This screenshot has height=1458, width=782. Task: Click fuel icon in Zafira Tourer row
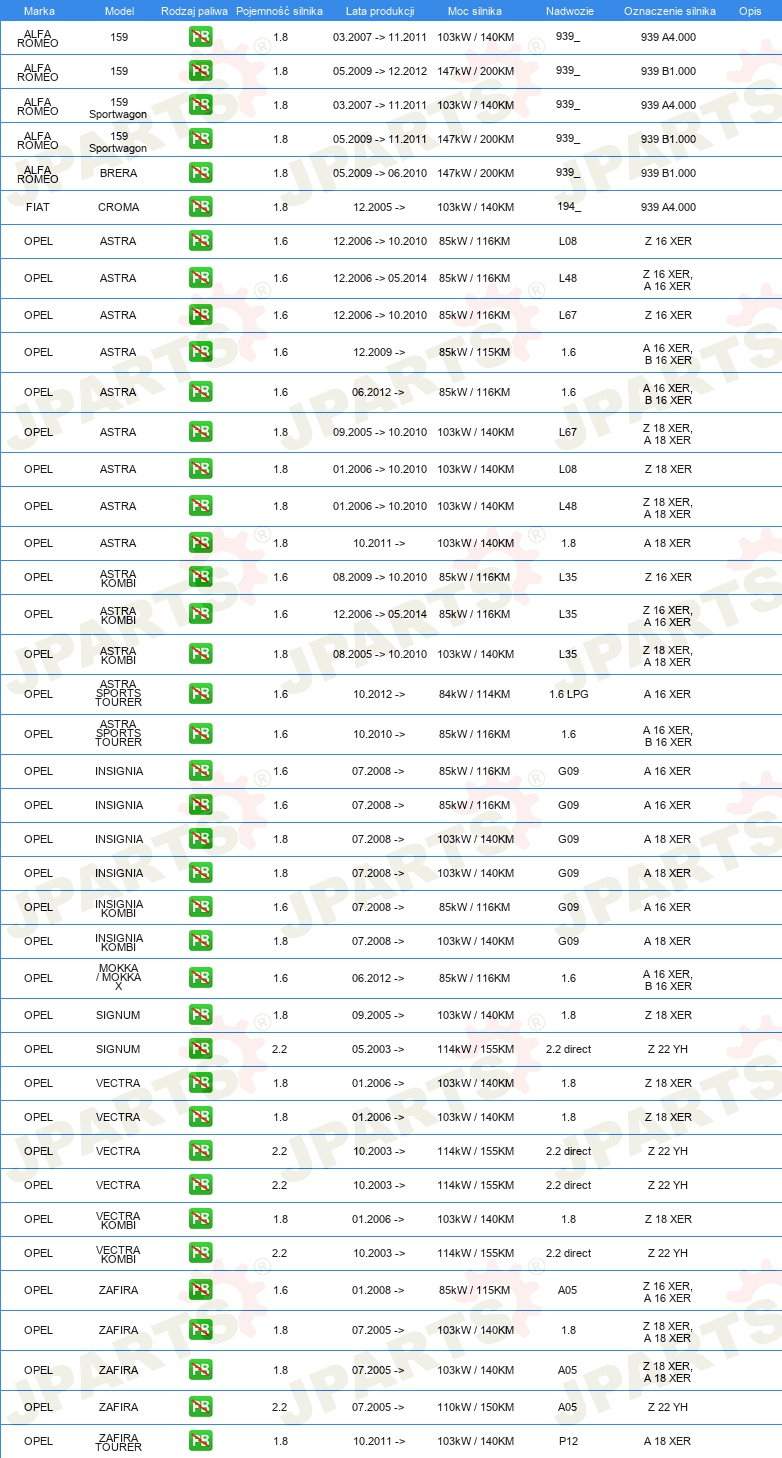[200, 1441]
